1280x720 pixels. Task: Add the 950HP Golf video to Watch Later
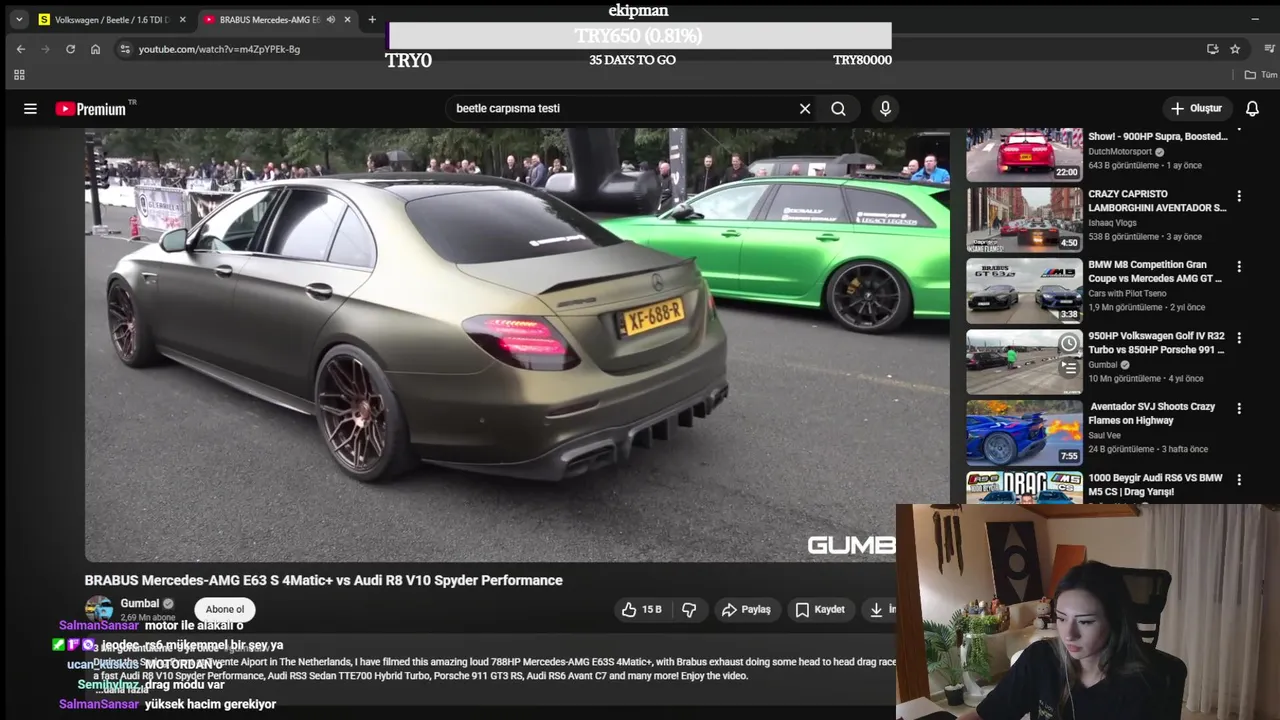coord(1069,344)
